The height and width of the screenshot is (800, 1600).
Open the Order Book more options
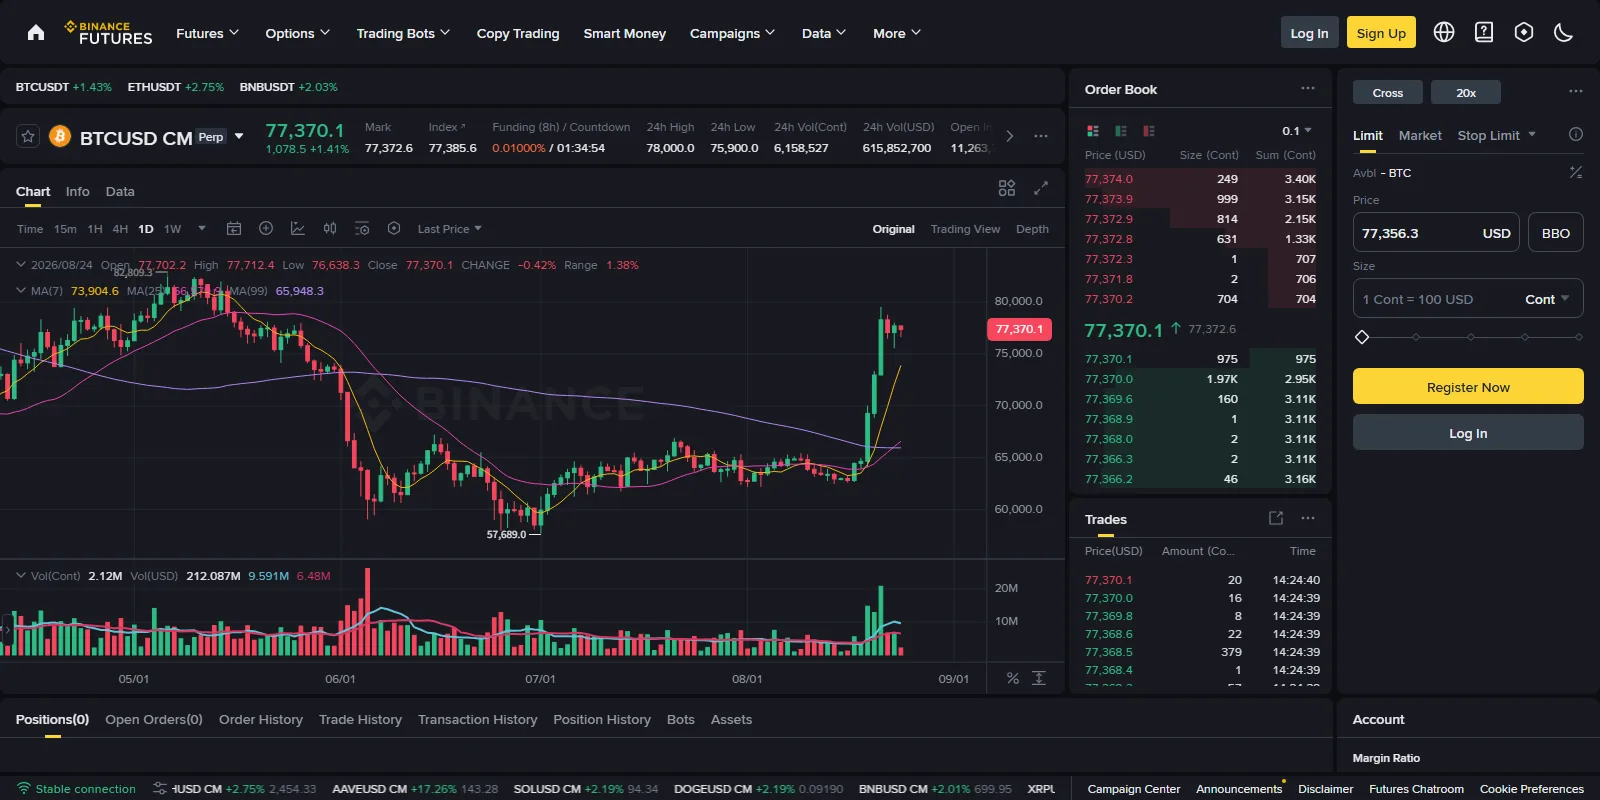(1308, 89)
